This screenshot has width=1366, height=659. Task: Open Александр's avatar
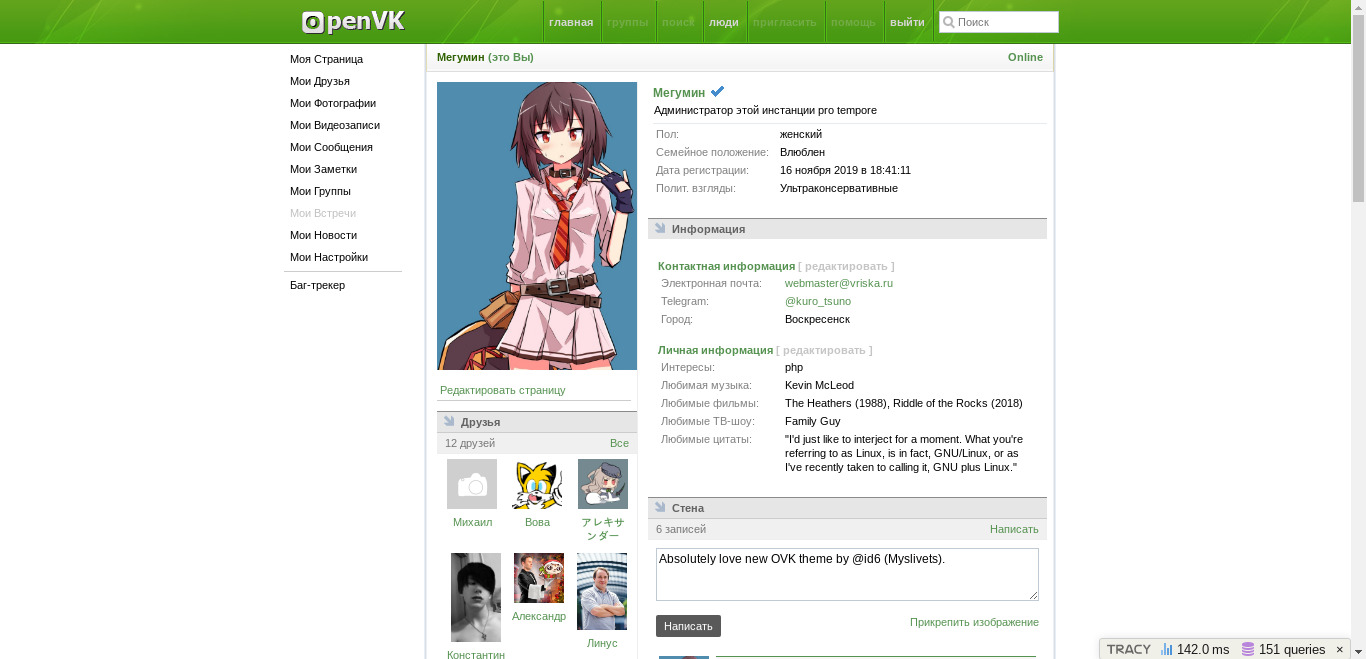click(539, 578)
